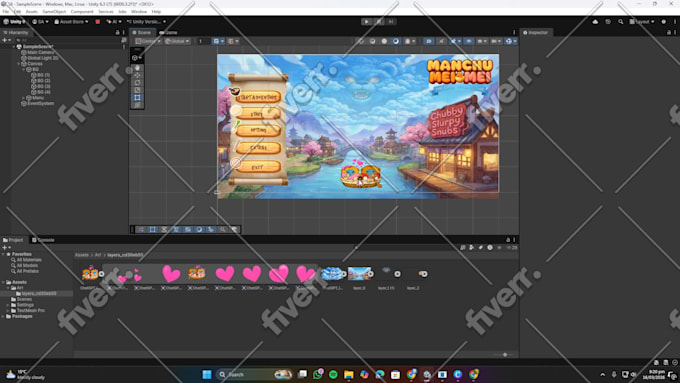Screen dimensions: 680x383
Task: Collapse the BG object in Hierarchy
Action: coord(23,69)
